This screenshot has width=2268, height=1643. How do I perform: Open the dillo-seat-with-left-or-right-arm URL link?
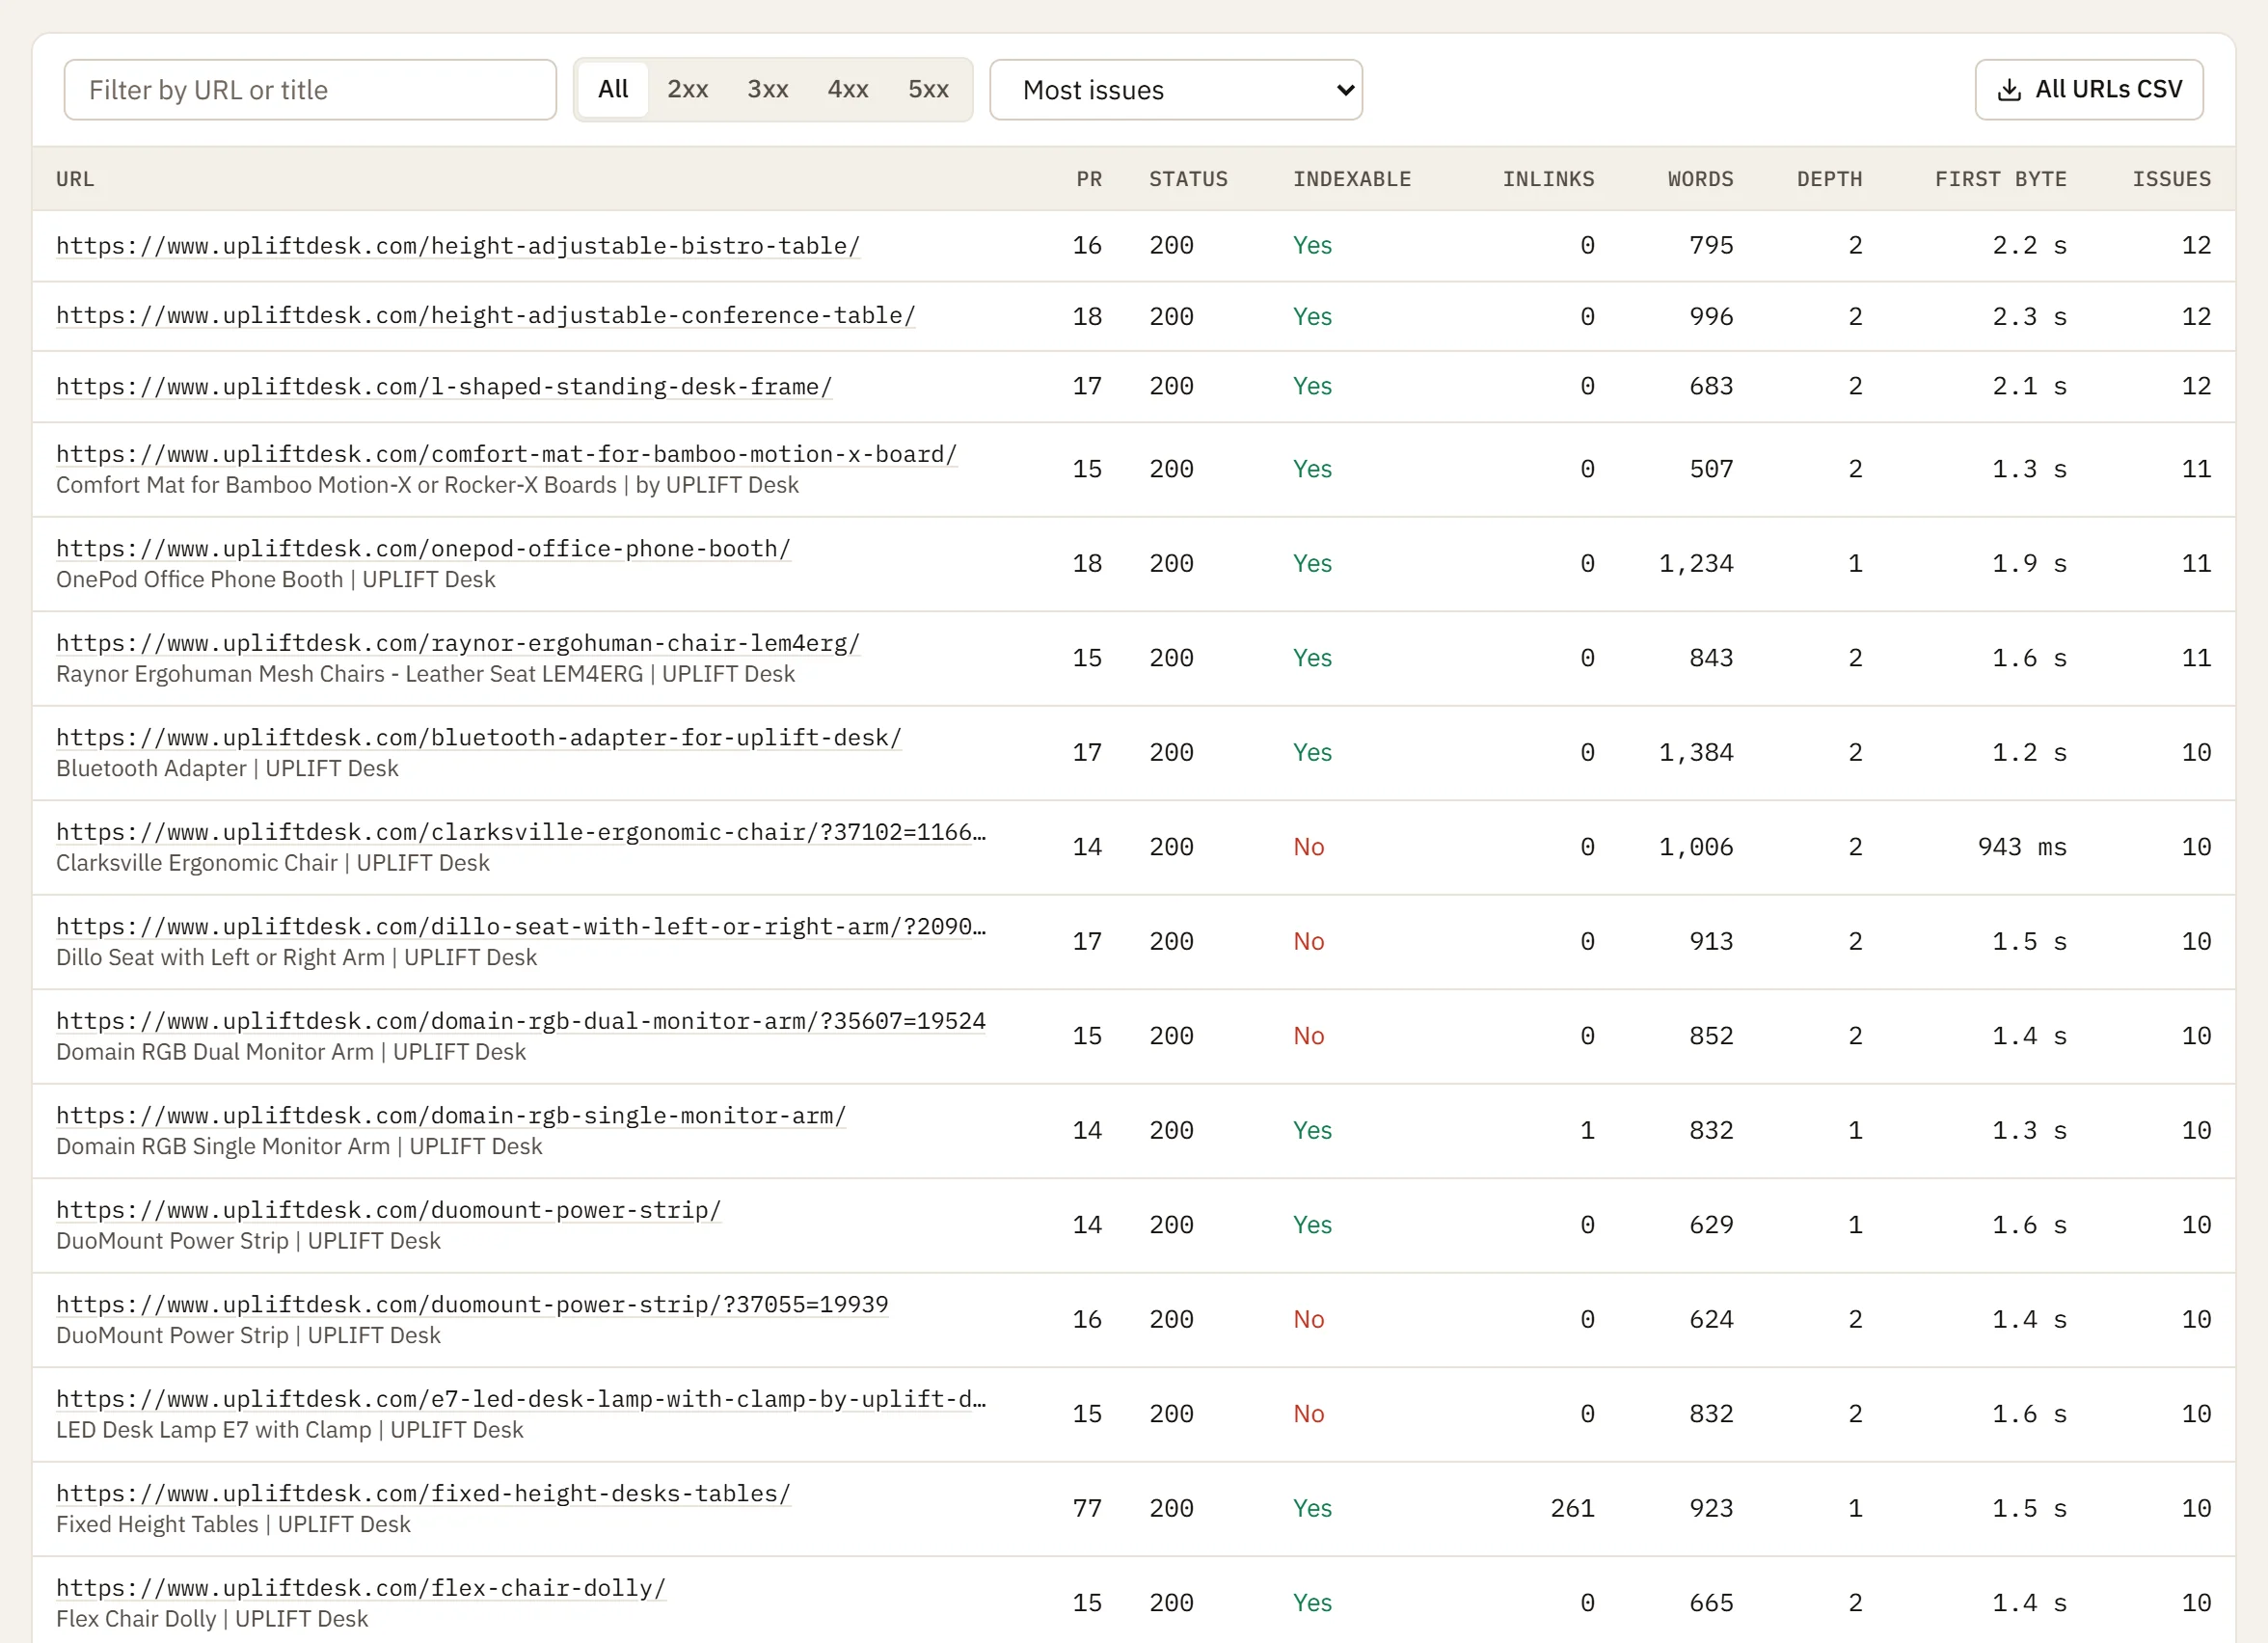coord(521,927)
